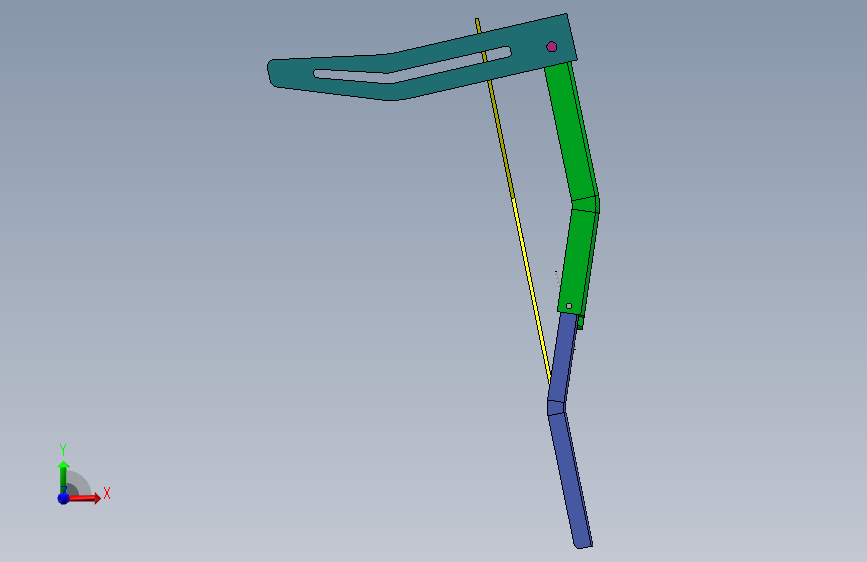Click the magenta pivot pin on bracket
This screenshot has height=562, width=867.
coord(551,46)
